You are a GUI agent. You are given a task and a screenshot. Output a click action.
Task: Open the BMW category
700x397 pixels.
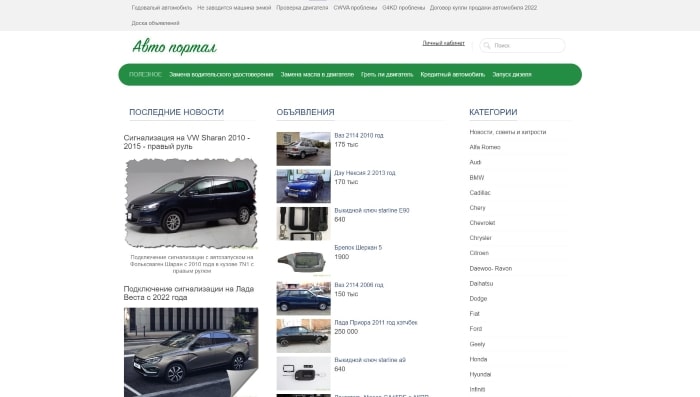477,178
